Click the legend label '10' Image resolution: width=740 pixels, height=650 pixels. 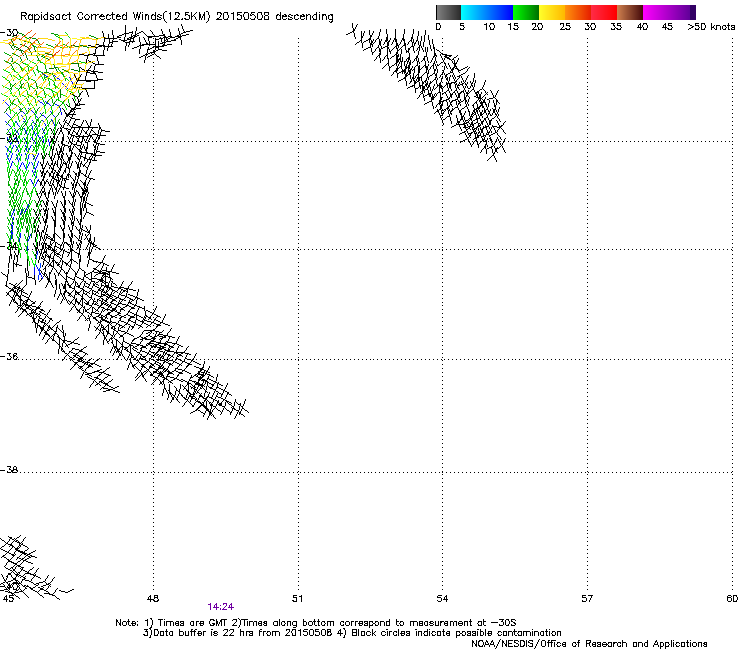pos(489,27)
